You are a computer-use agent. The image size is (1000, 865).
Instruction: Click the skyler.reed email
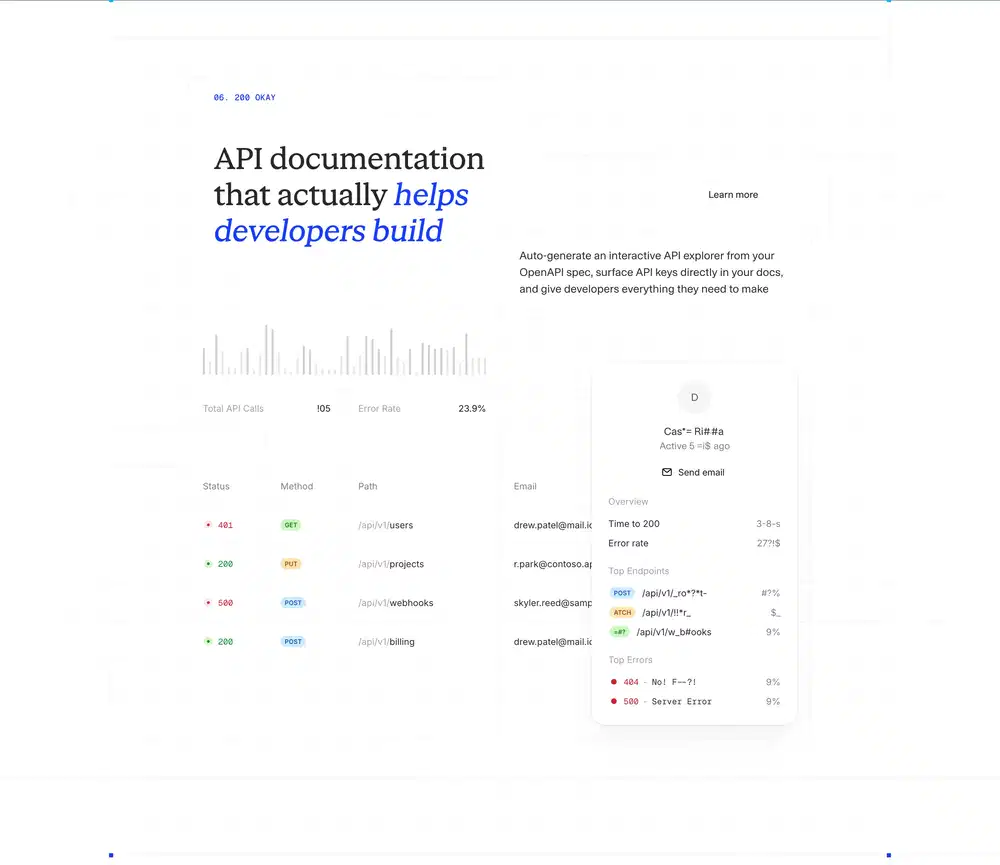click(x=553, y=603)
